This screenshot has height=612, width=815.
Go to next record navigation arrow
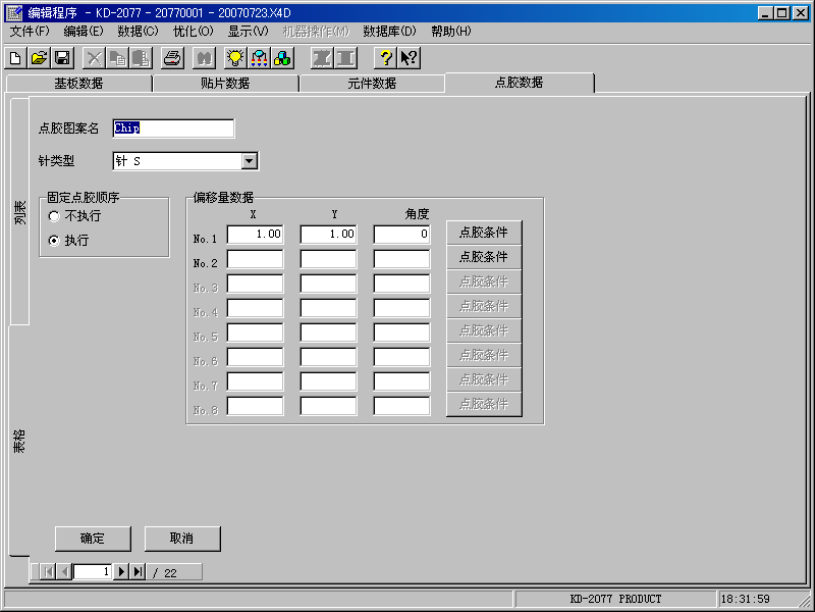(121, 572)
